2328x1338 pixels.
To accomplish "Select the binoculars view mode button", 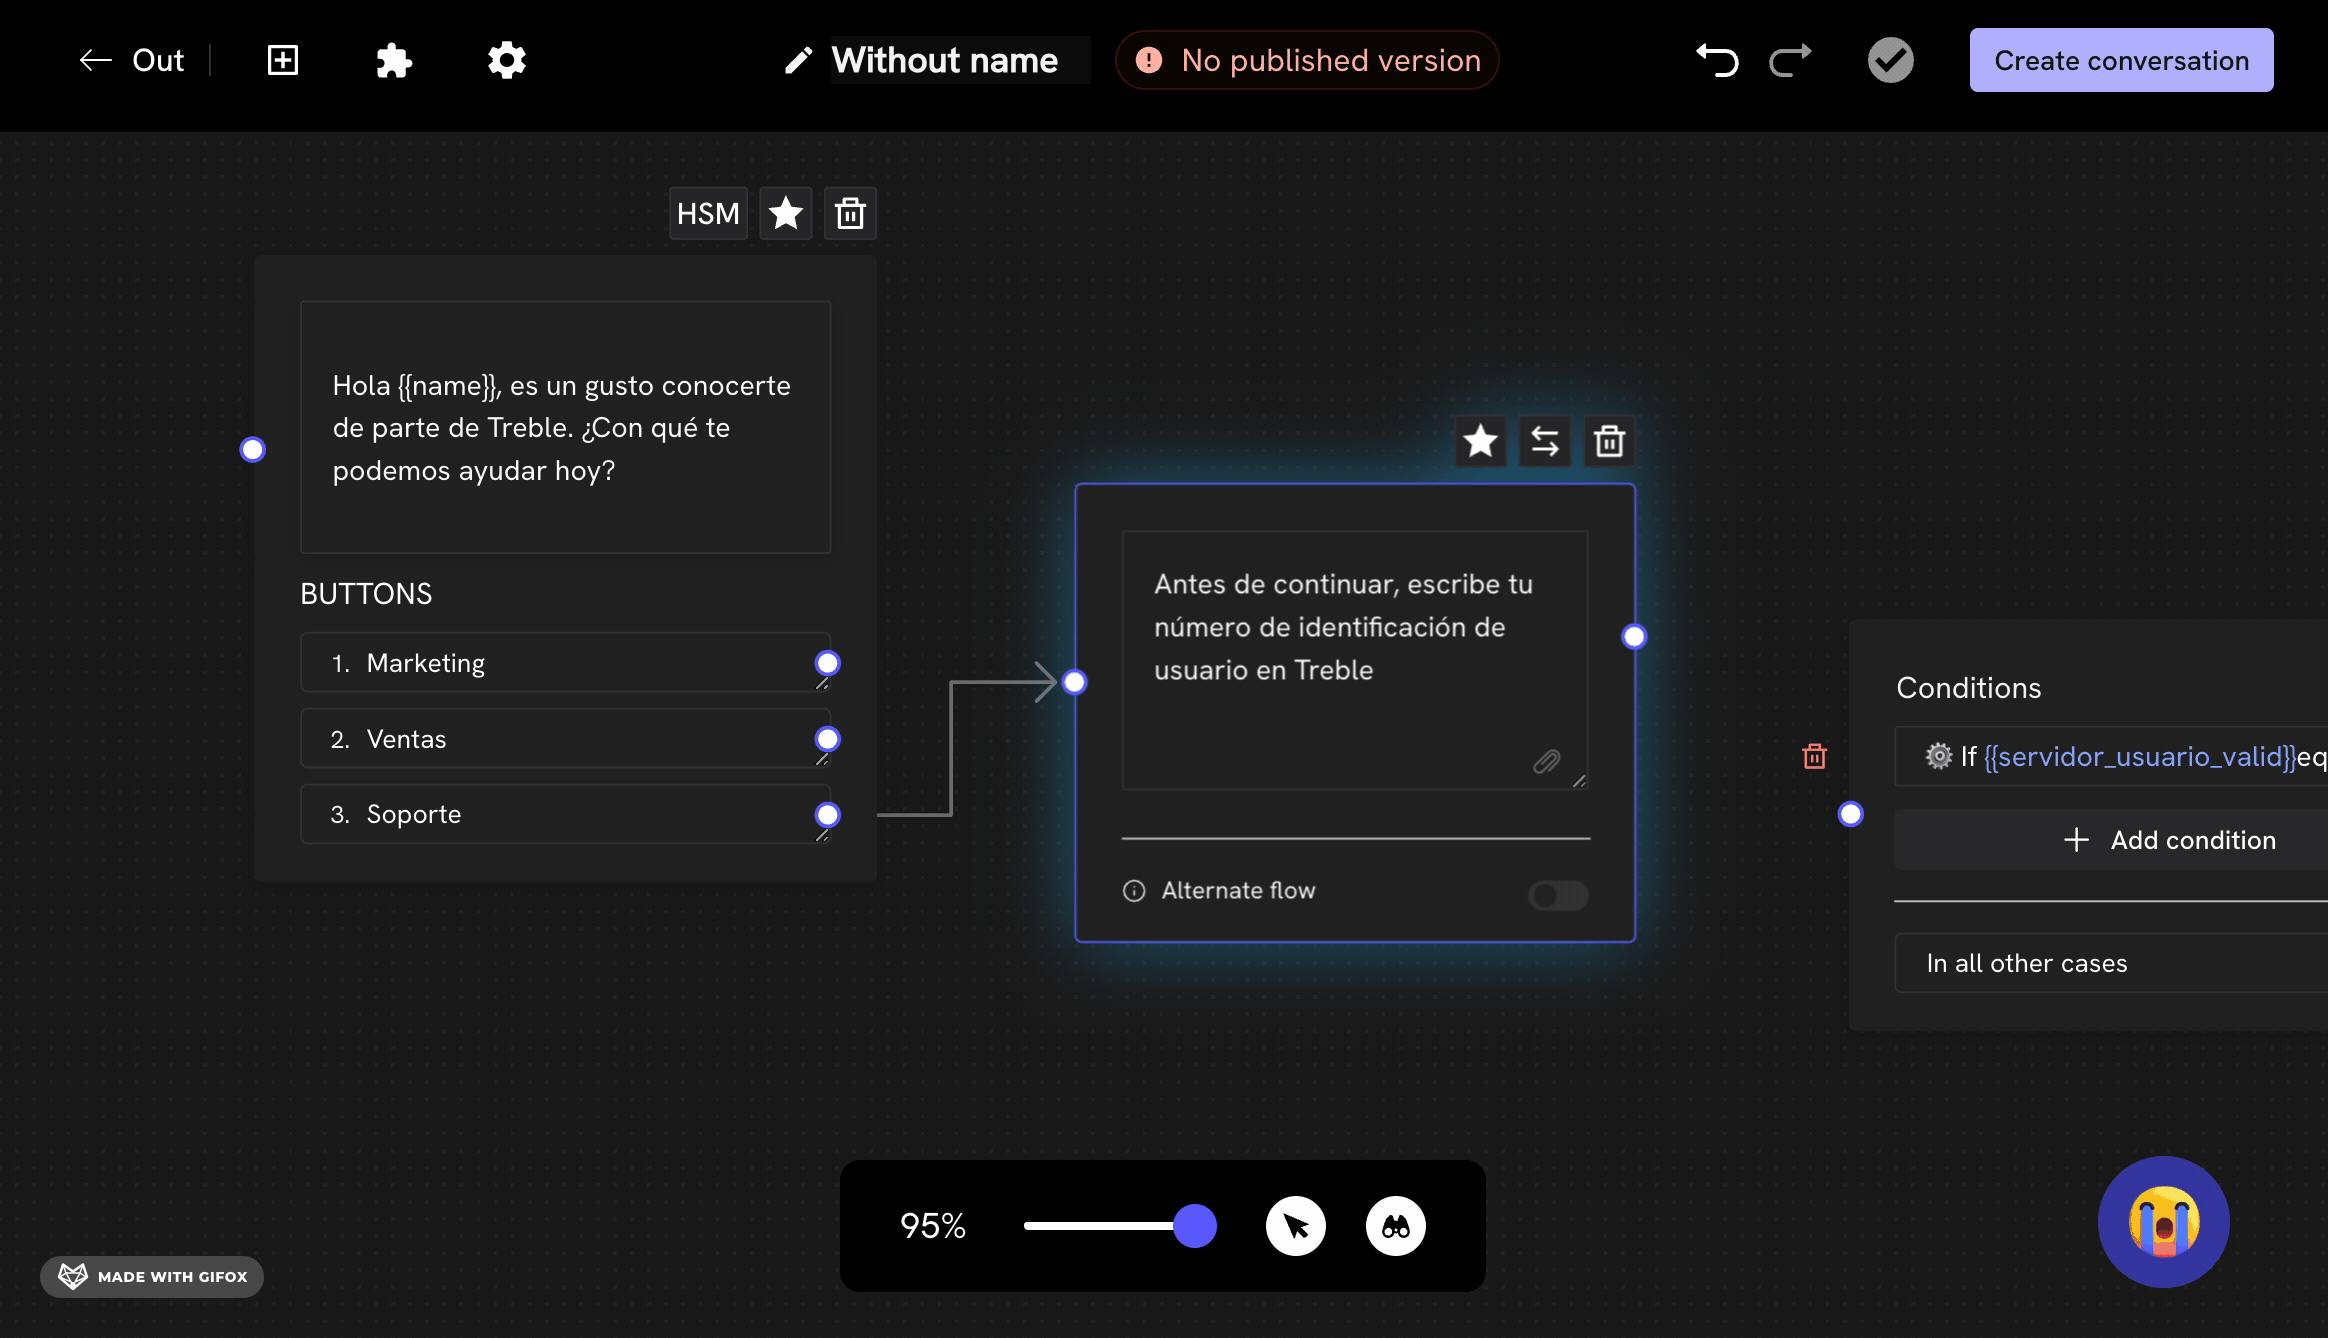I will [x=1395, y=1226].
